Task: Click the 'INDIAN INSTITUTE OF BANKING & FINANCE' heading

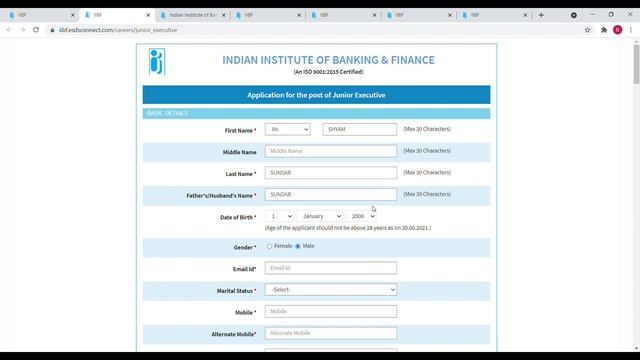Action: (329, 60)
